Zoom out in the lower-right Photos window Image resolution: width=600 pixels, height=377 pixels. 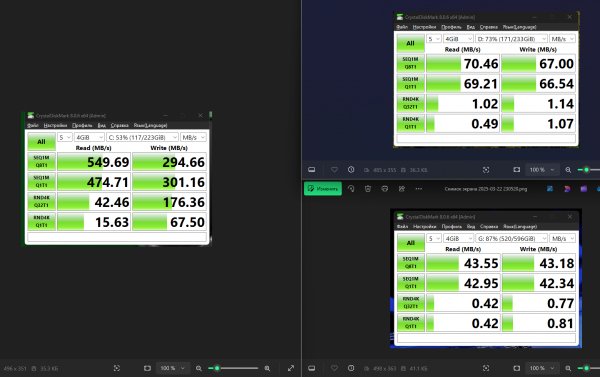pyautogui.click(x=568, y=368)
